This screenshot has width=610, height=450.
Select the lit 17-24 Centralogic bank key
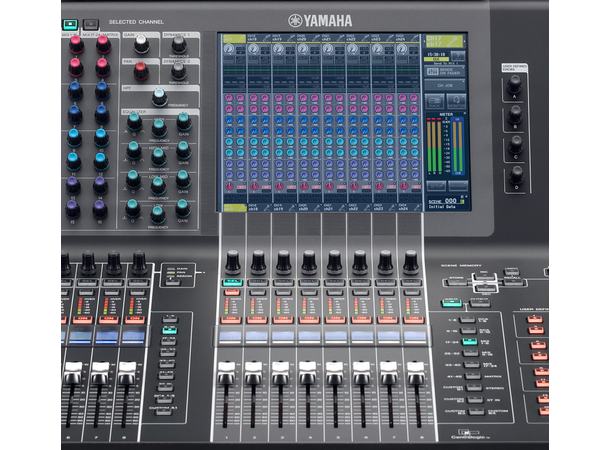(470, 342)
